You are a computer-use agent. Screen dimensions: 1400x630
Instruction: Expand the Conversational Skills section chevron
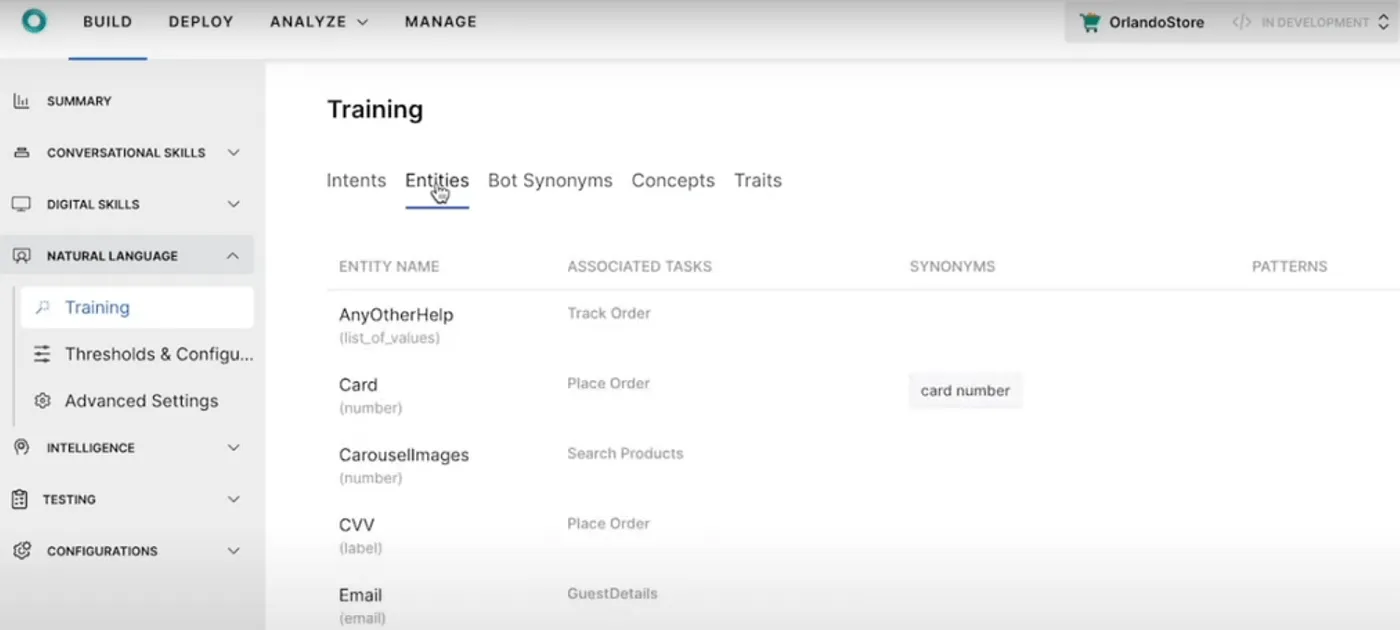click(233, 153)
